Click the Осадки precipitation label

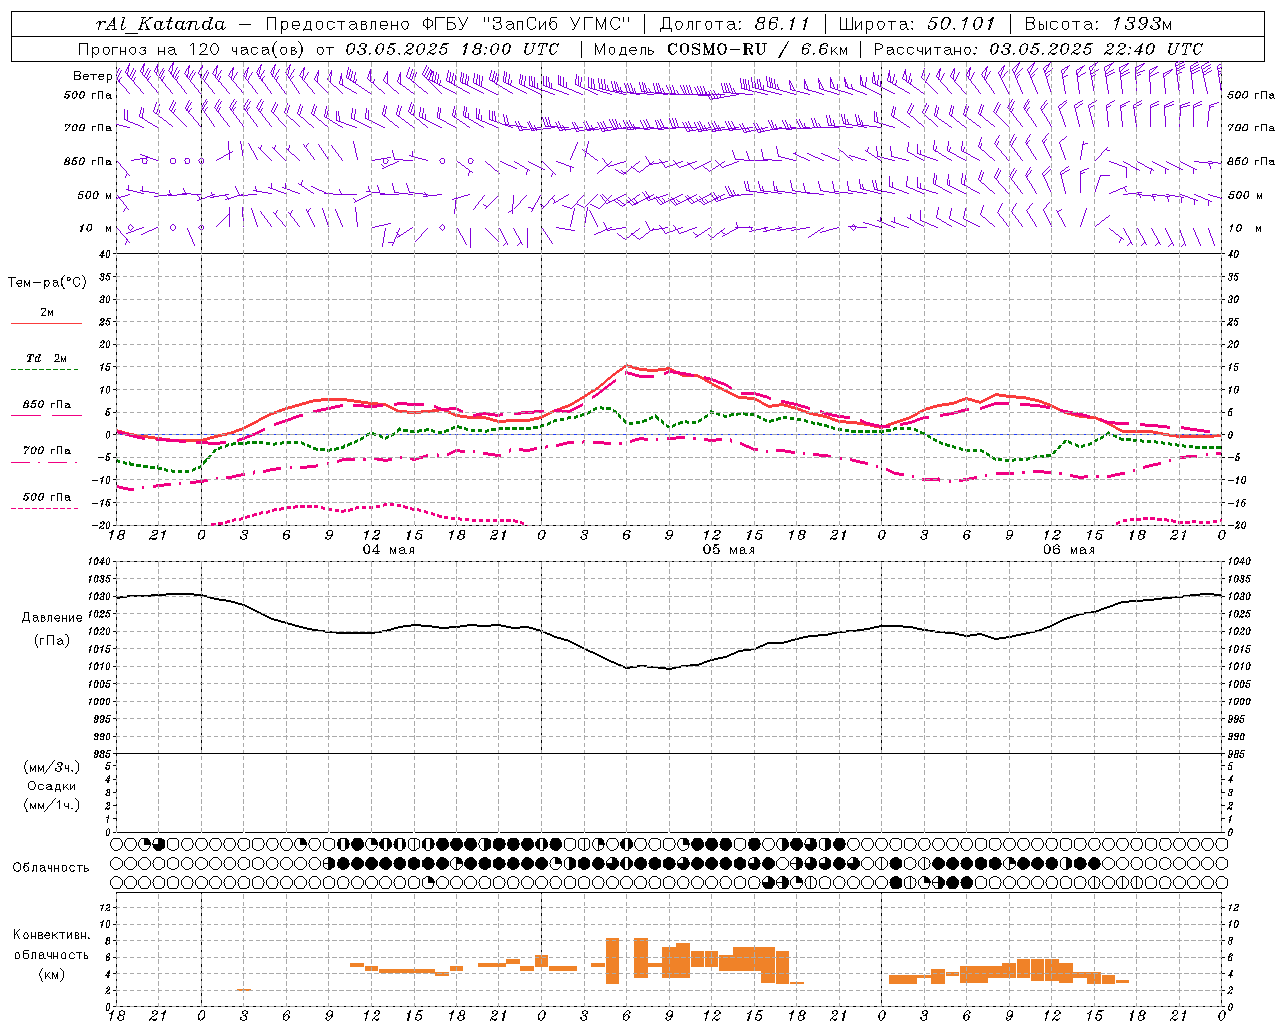pos(52,786)
